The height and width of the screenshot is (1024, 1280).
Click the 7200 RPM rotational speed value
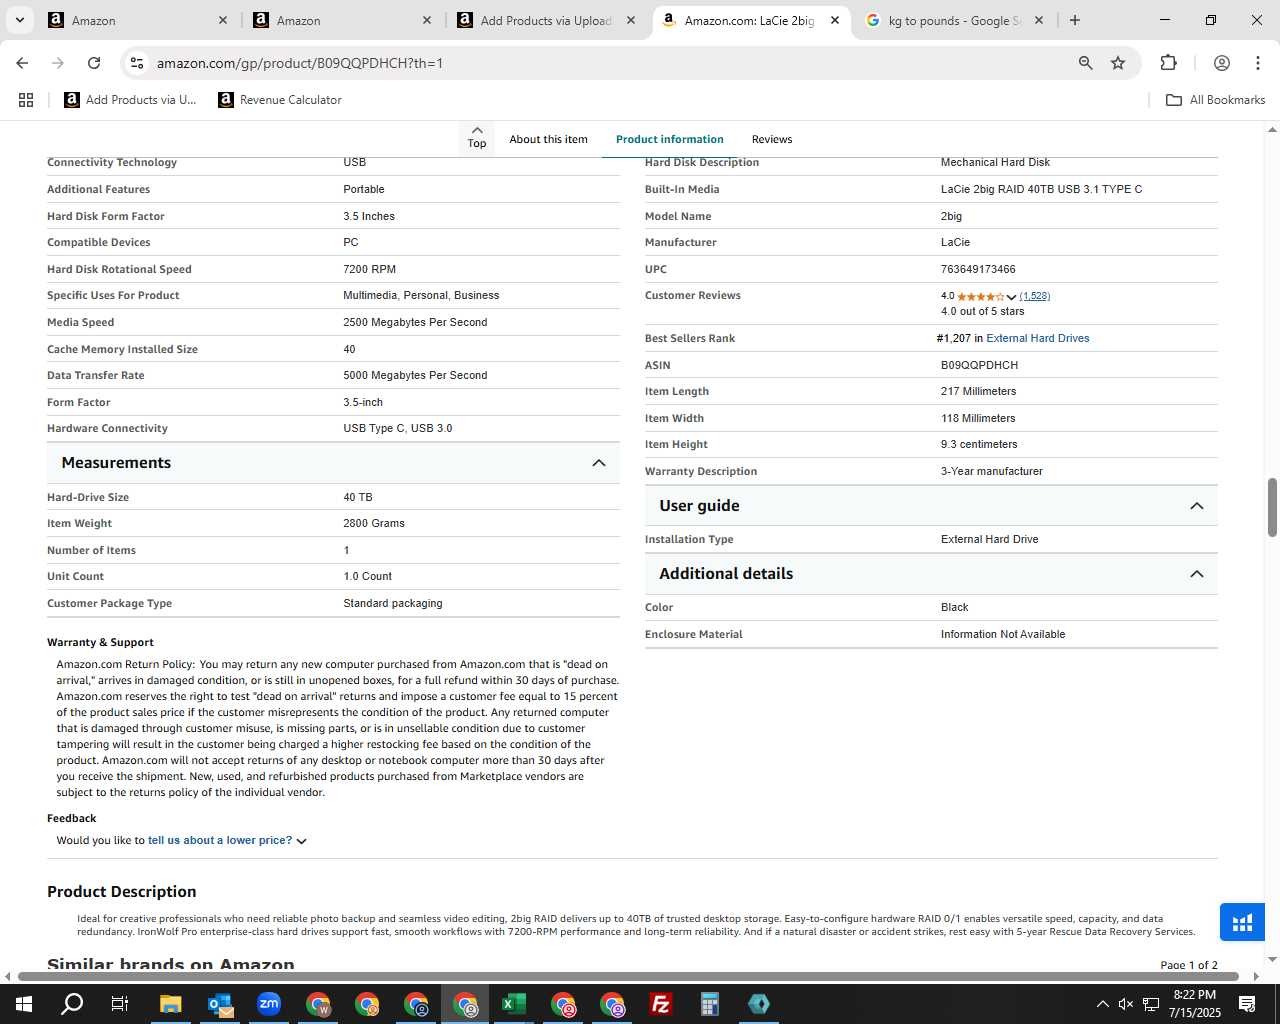click(x=369, y=269)
